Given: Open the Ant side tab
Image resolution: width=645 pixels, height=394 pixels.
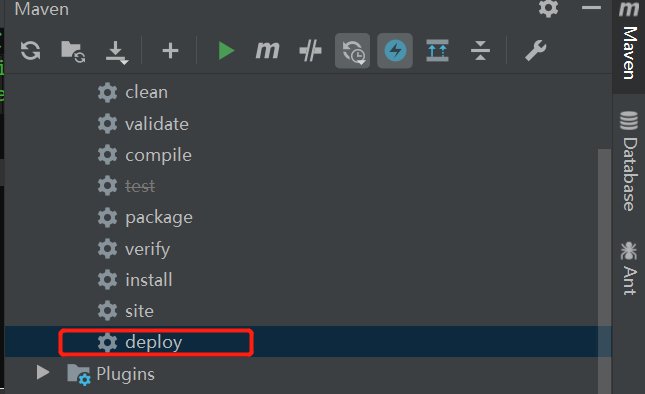Looking at the screenshot, I should [629, 268].
